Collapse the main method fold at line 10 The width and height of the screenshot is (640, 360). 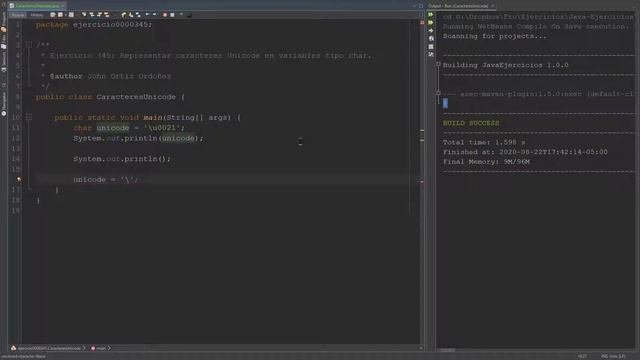click(29, 117)
